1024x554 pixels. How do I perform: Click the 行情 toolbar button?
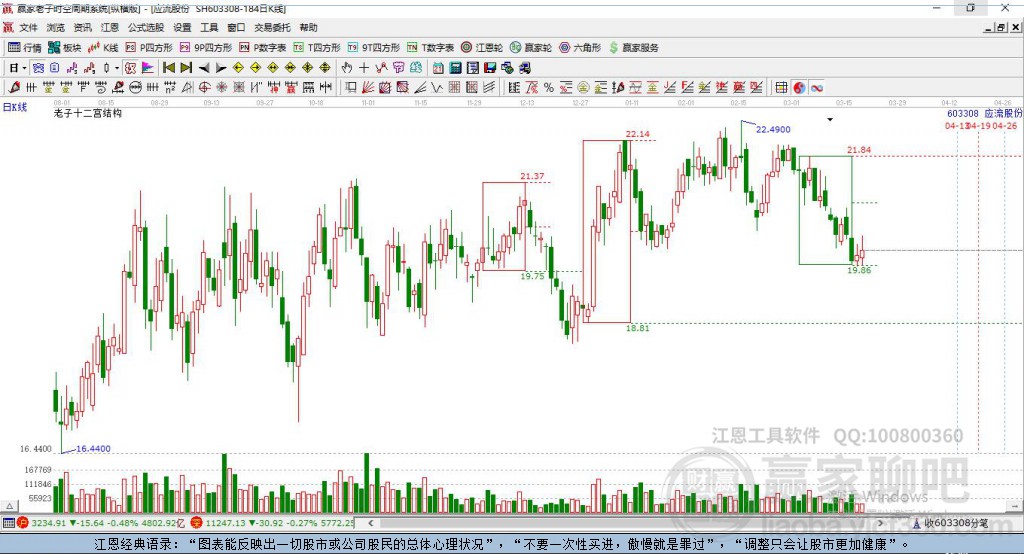point(25,48)
